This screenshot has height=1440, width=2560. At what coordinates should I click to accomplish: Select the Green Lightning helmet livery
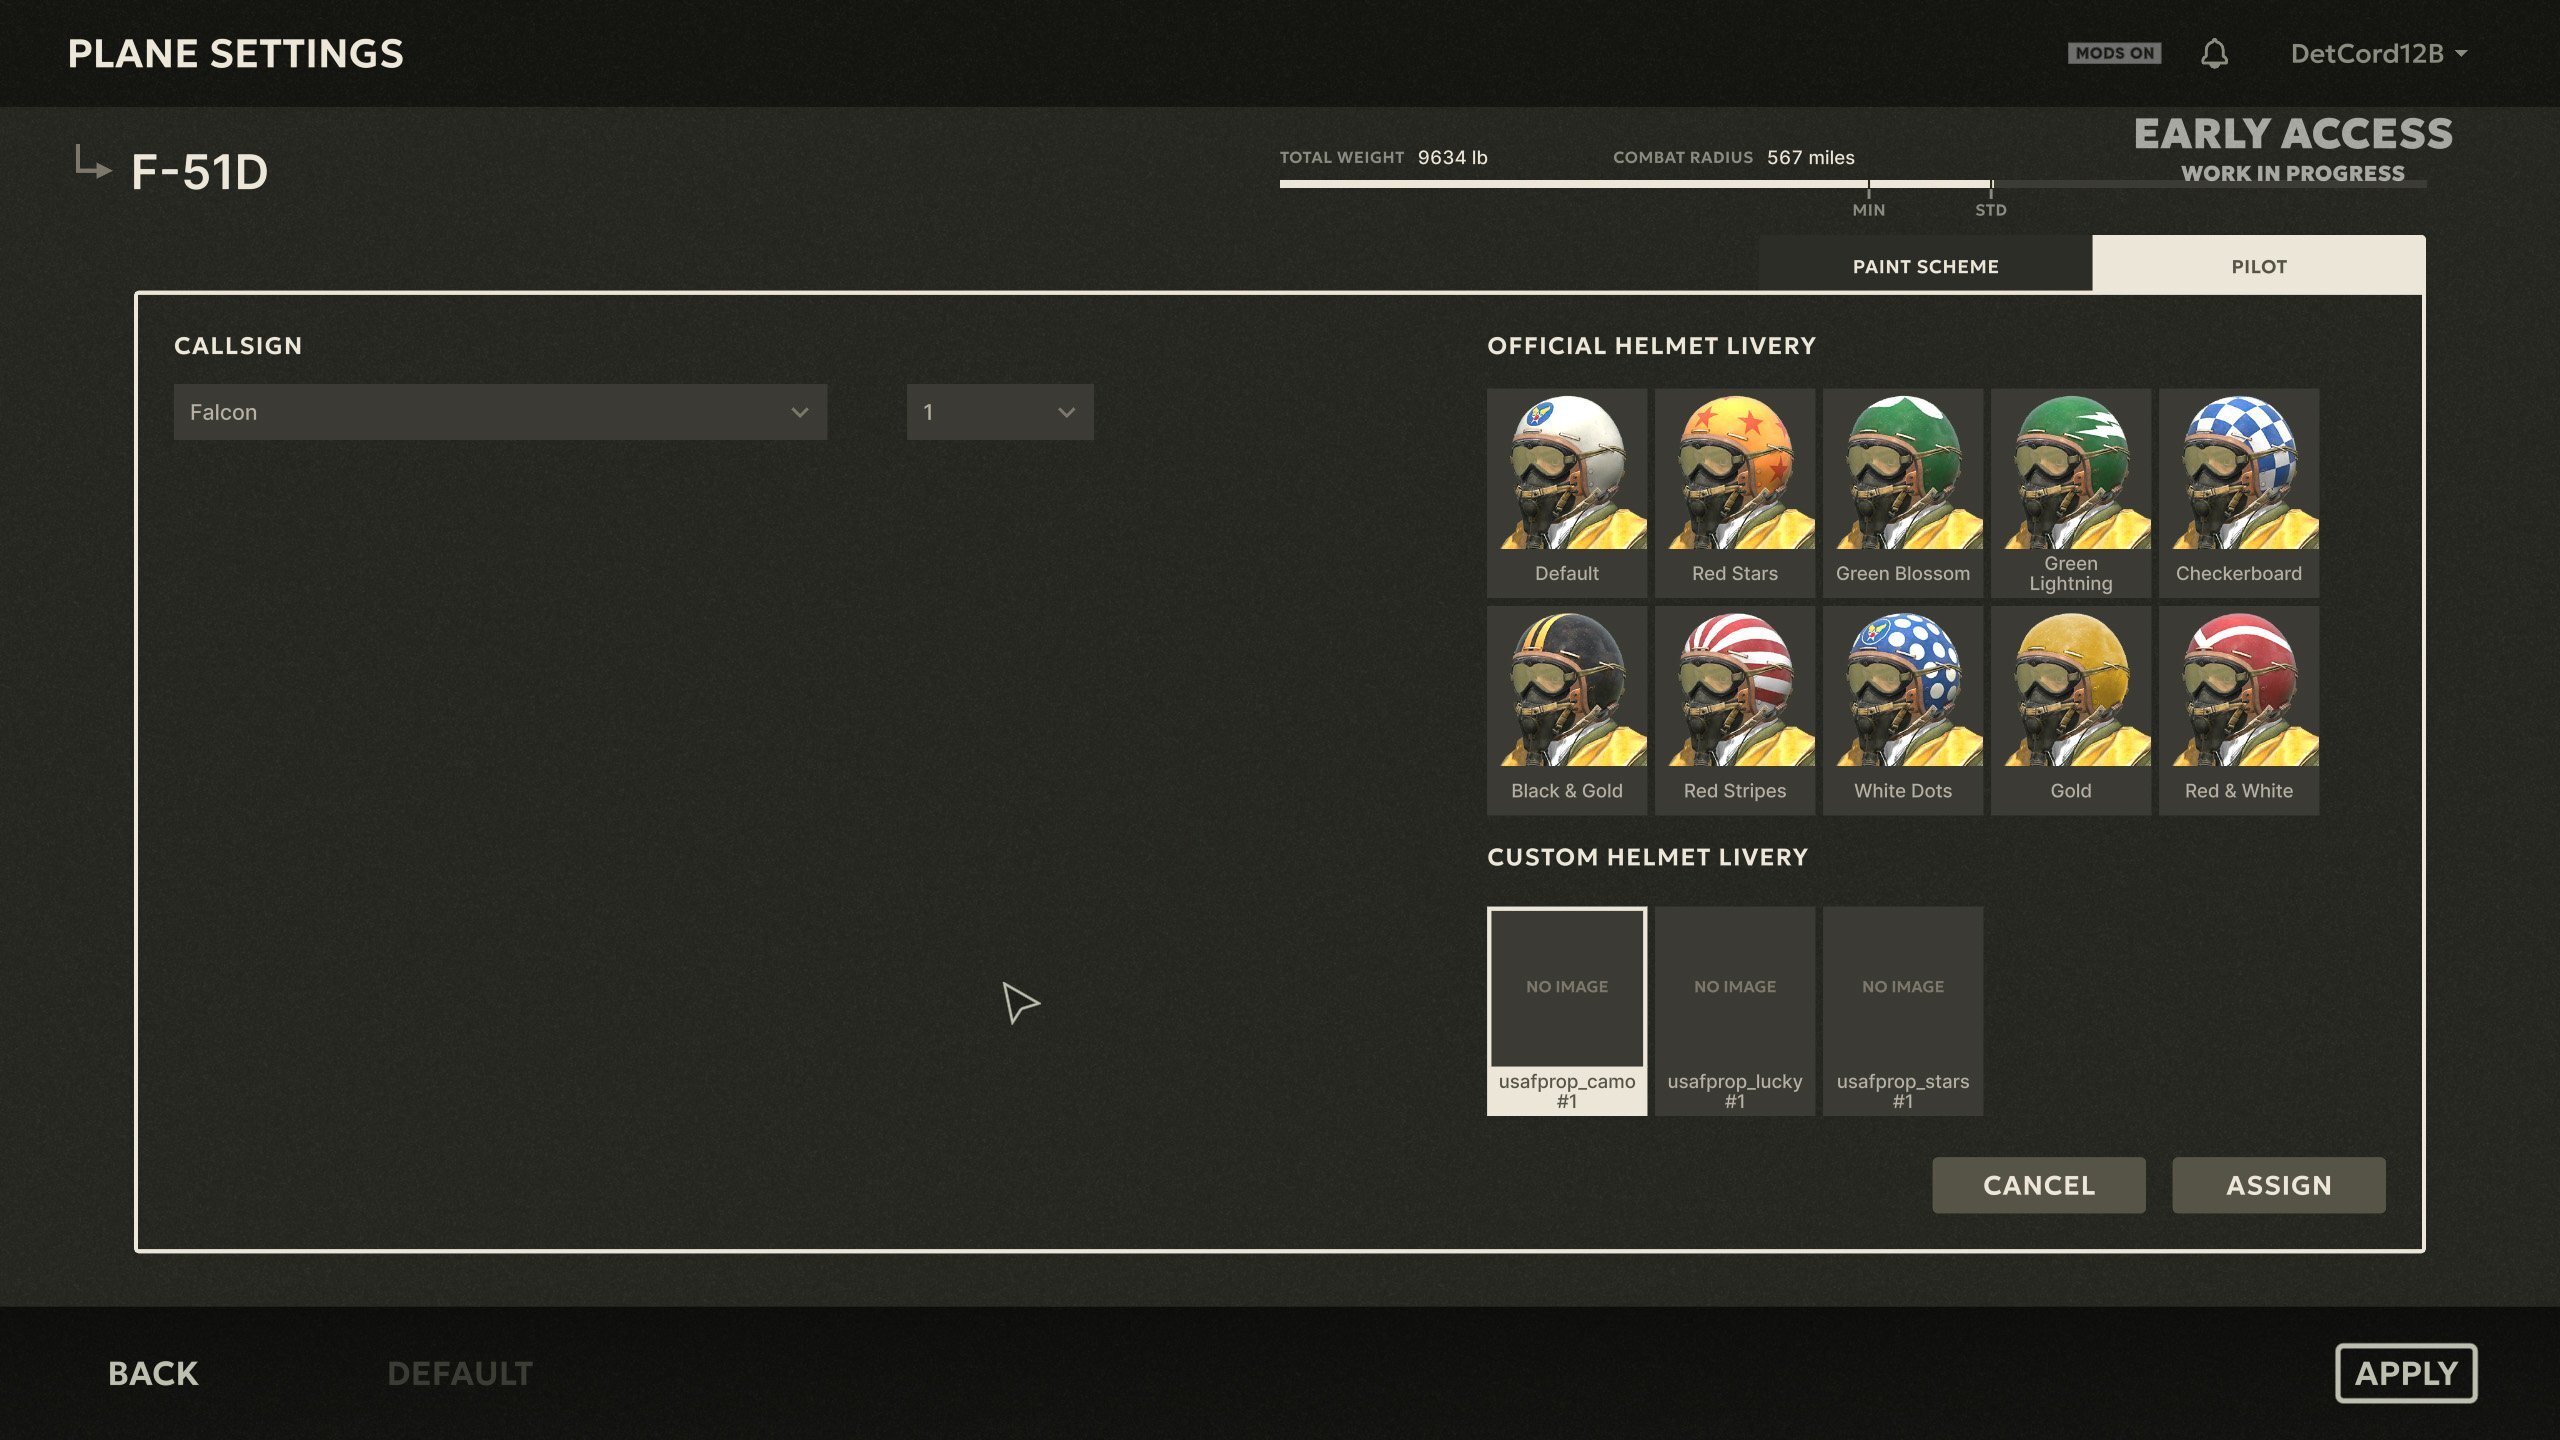(2070, 493)
